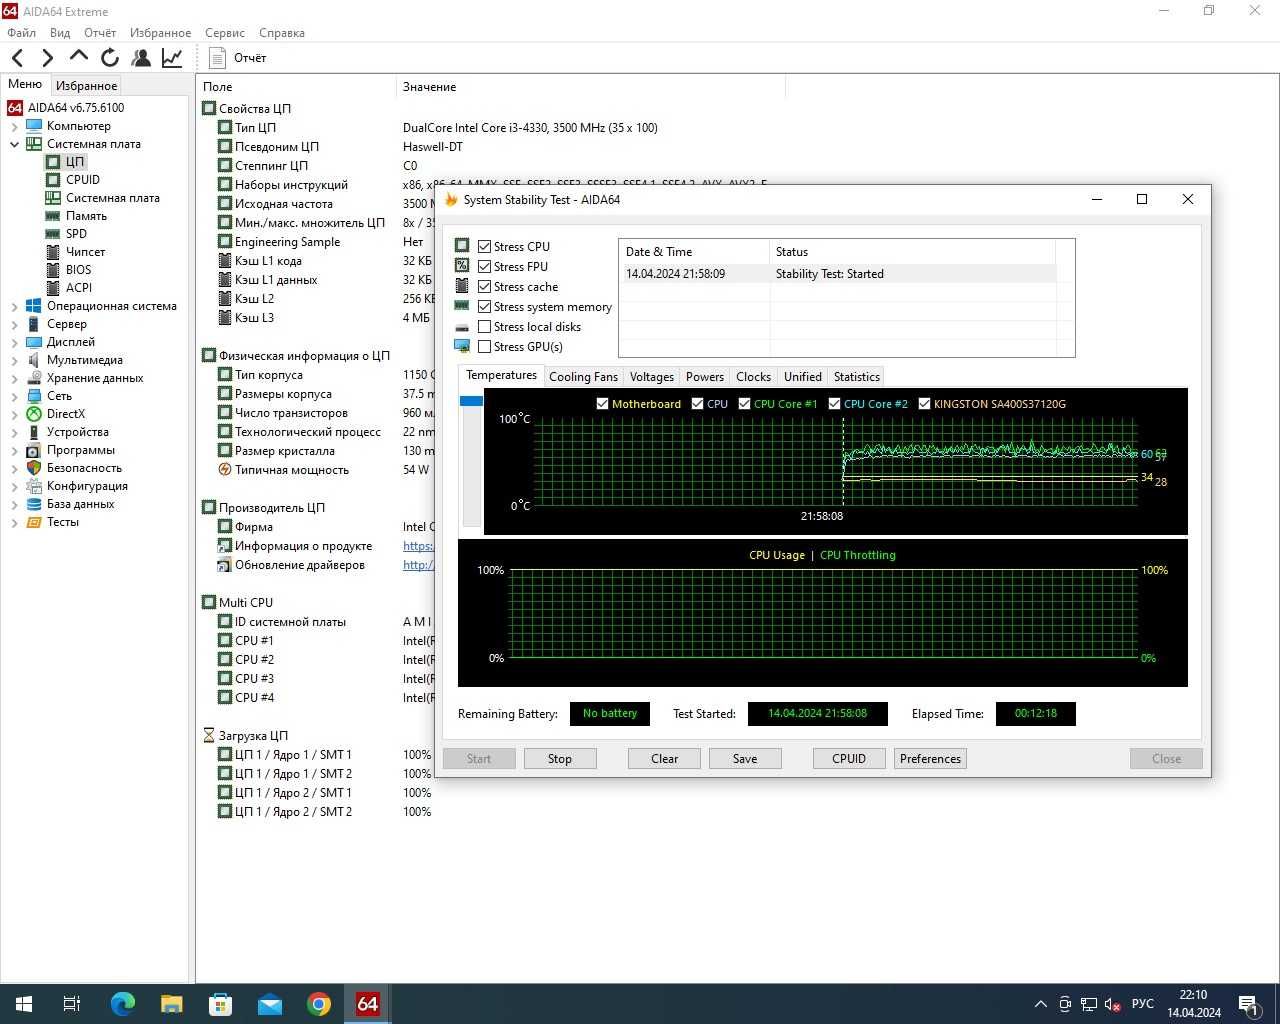Viewport: 1280px width, 1024px height.
Task: Click the Forward navigation arrow in toolbar
Action: click(x=47, y=58)
